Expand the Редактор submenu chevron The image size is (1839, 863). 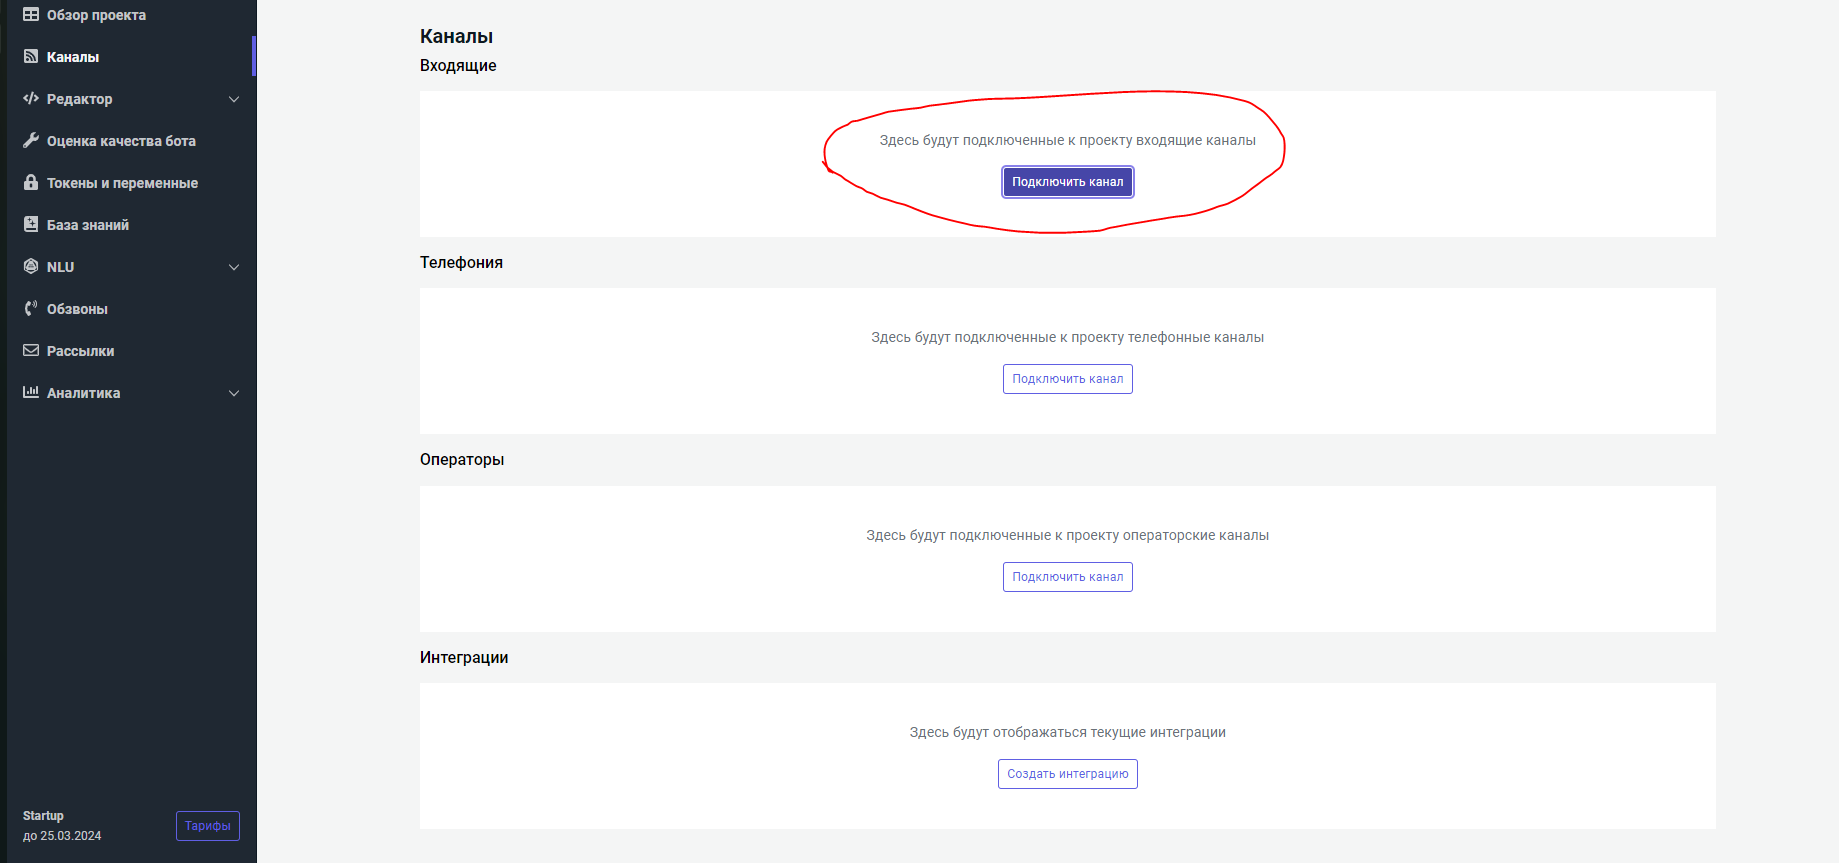[x=234, y=99]
